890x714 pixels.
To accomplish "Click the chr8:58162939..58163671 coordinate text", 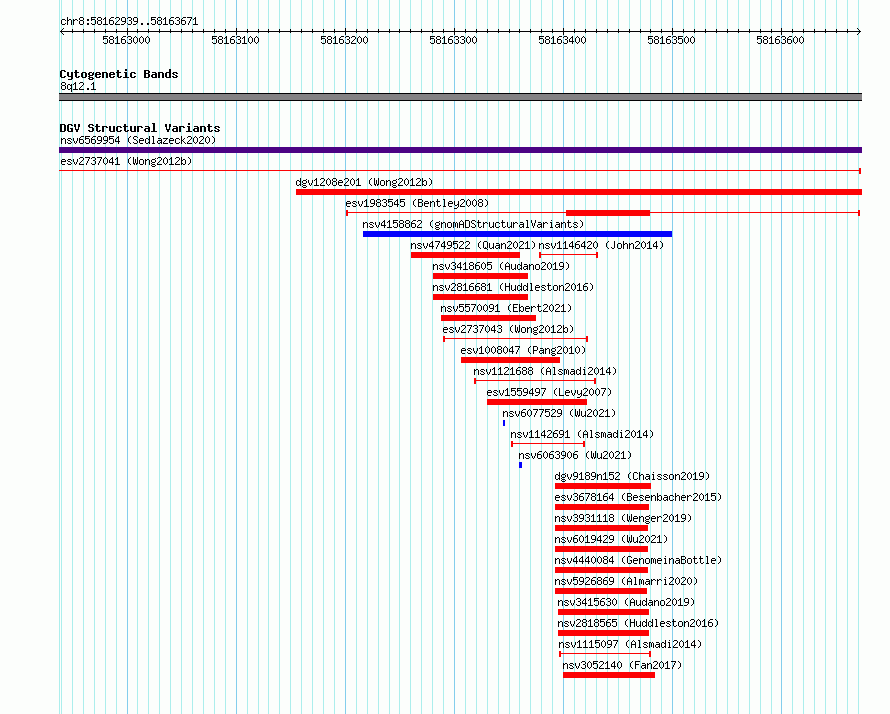I will click(x=129, y=22).
